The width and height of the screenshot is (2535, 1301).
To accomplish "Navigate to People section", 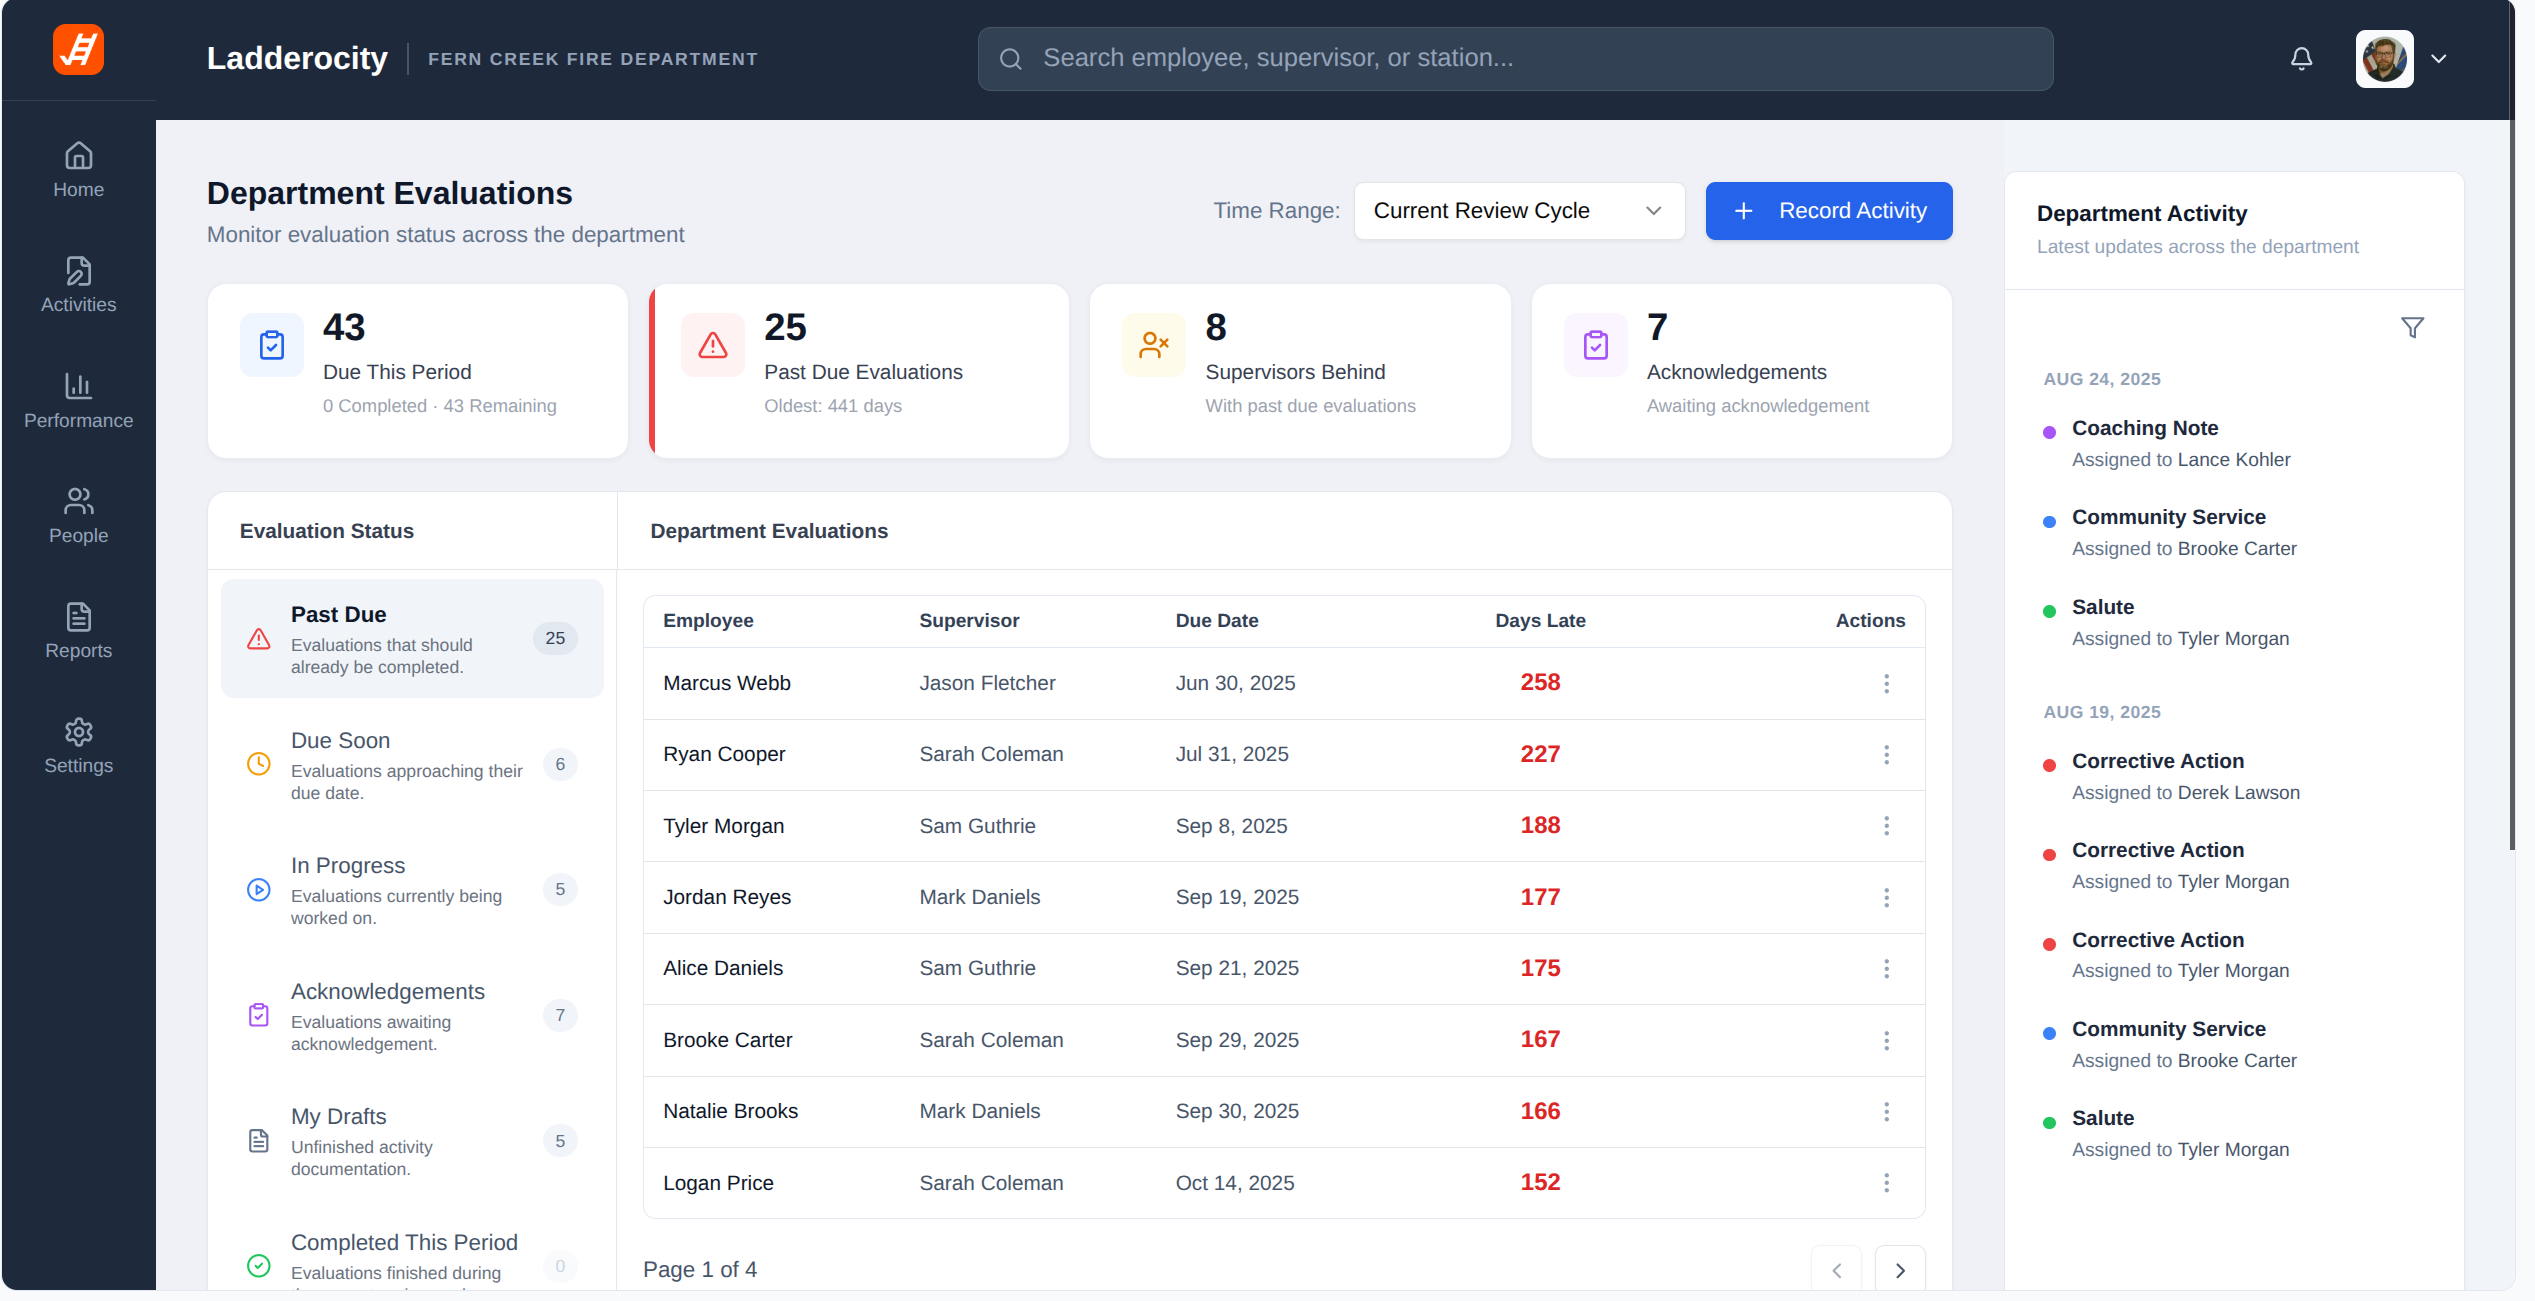I will click(x=78, y=516).
